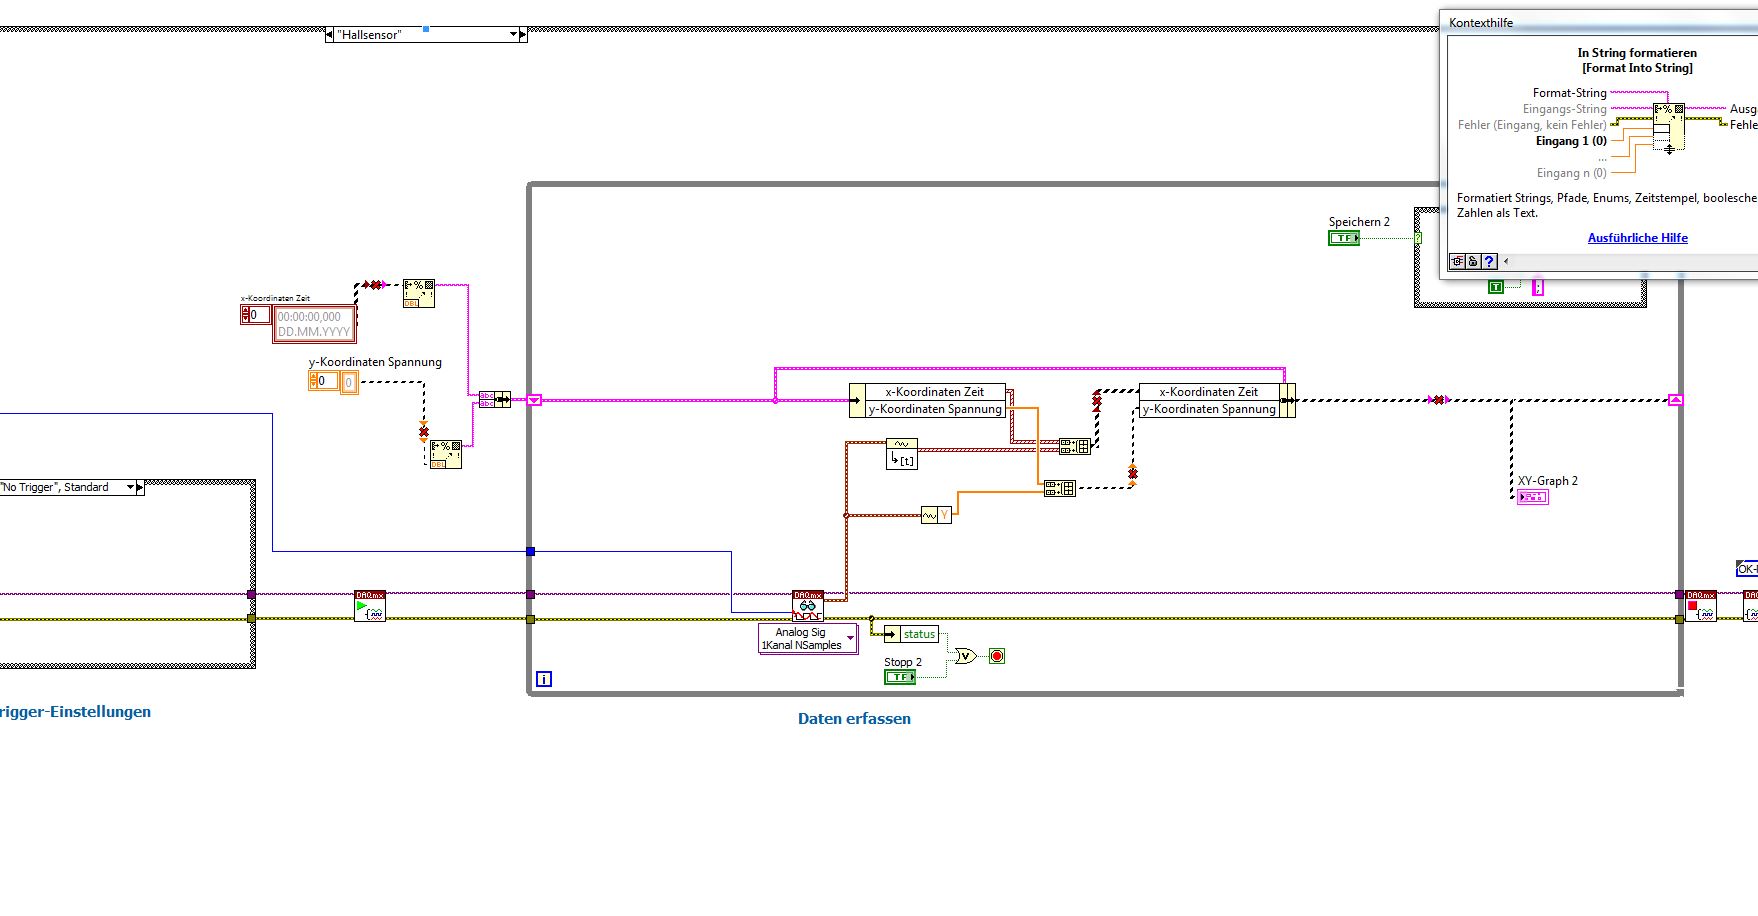1758x916 pixels.
Task: Select the loop iteration terminal
Action: pos(544,679)
